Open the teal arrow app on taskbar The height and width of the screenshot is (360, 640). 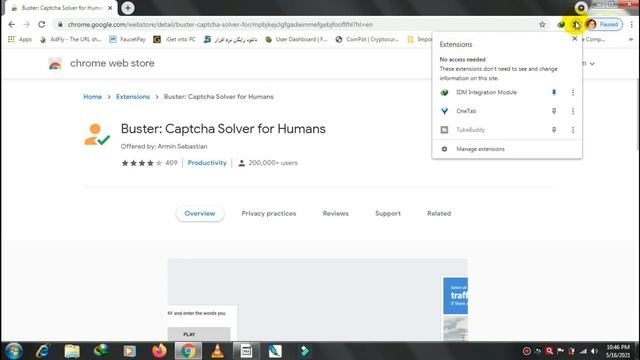(304, 351)
